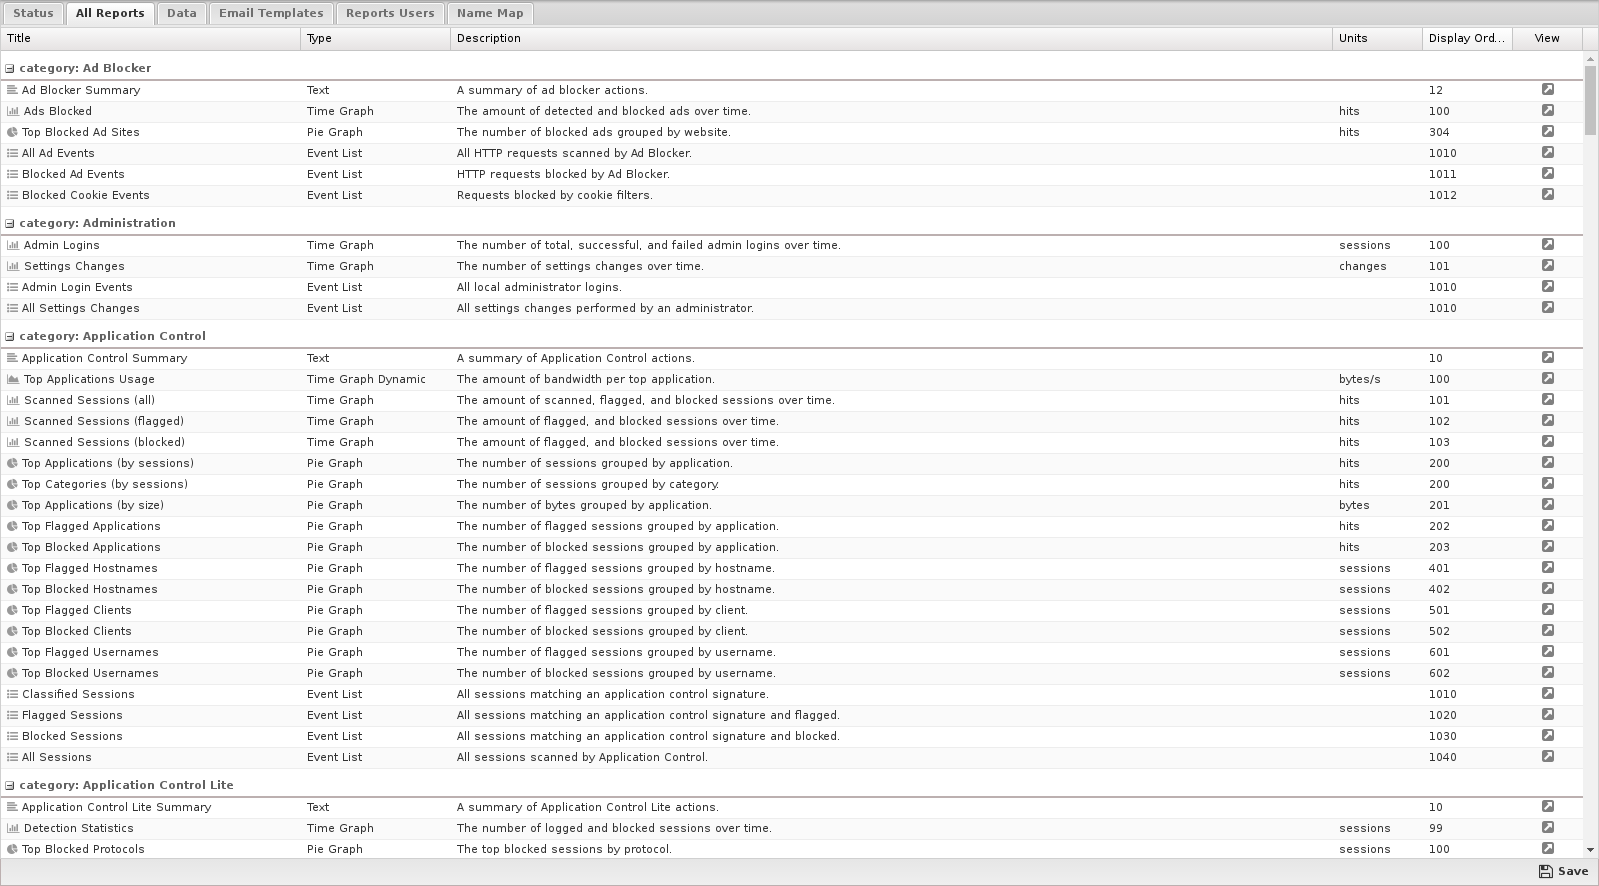Screen dimensions: 1599x886
Task: Collapse the Application Control Lite category
Action: pos(10,786)
